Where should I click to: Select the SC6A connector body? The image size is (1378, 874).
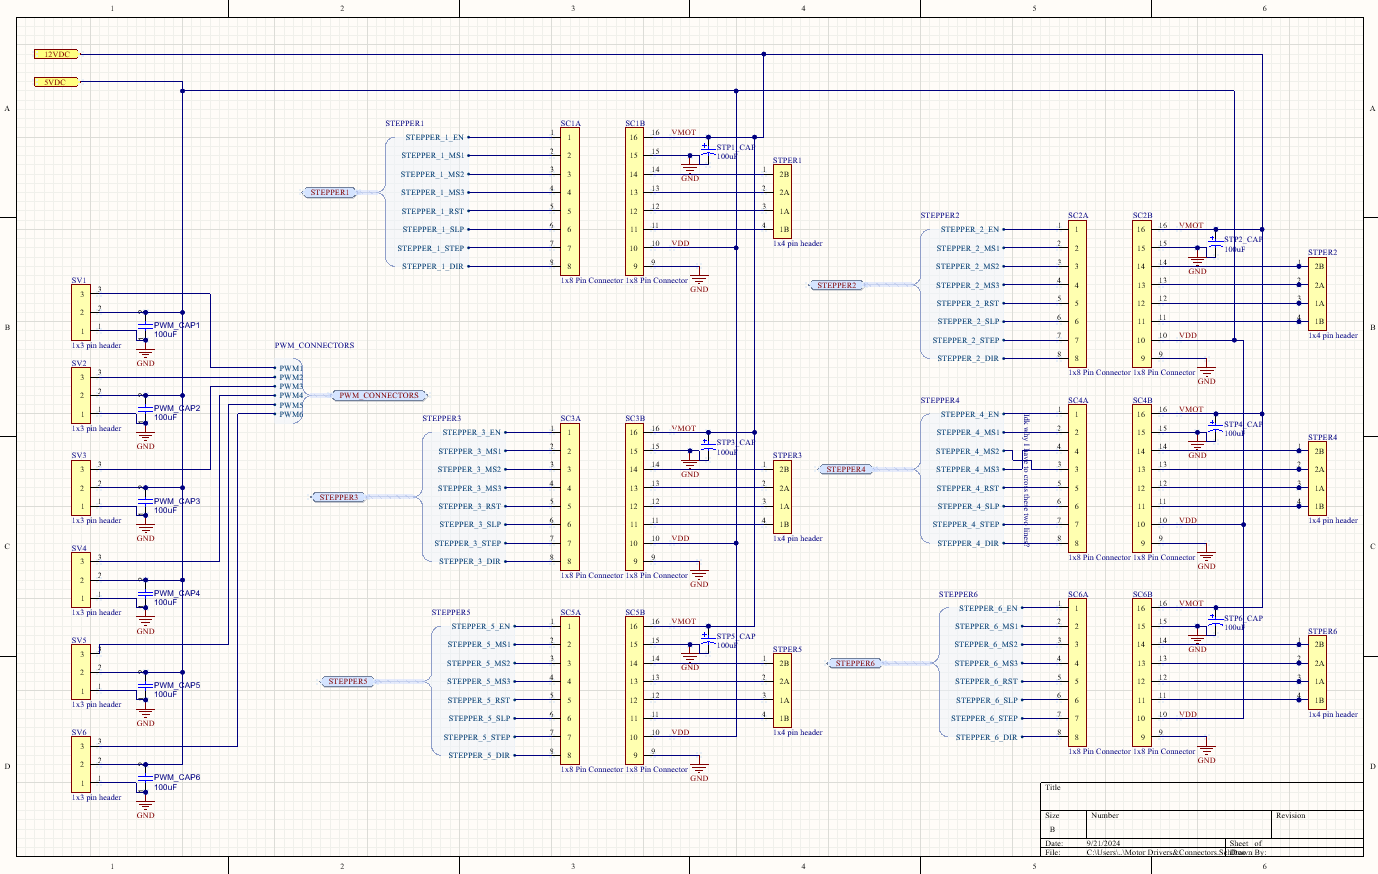(1077, 673)
